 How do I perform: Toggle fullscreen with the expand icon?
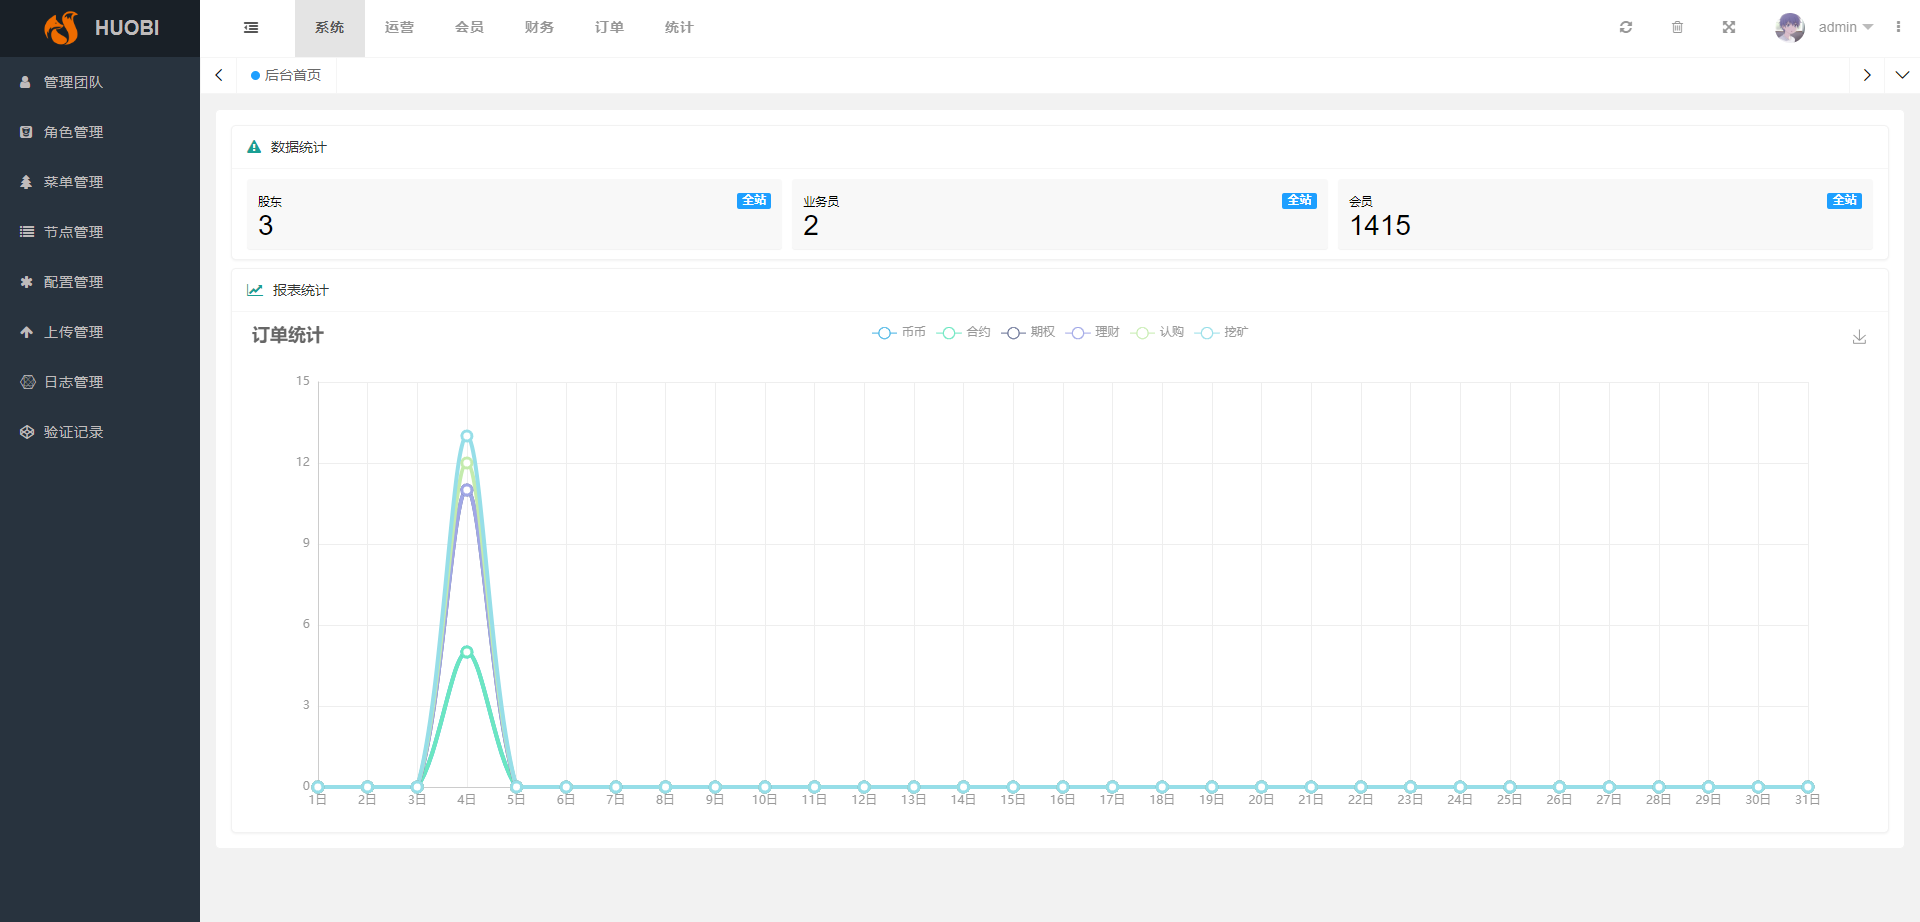1729,27
